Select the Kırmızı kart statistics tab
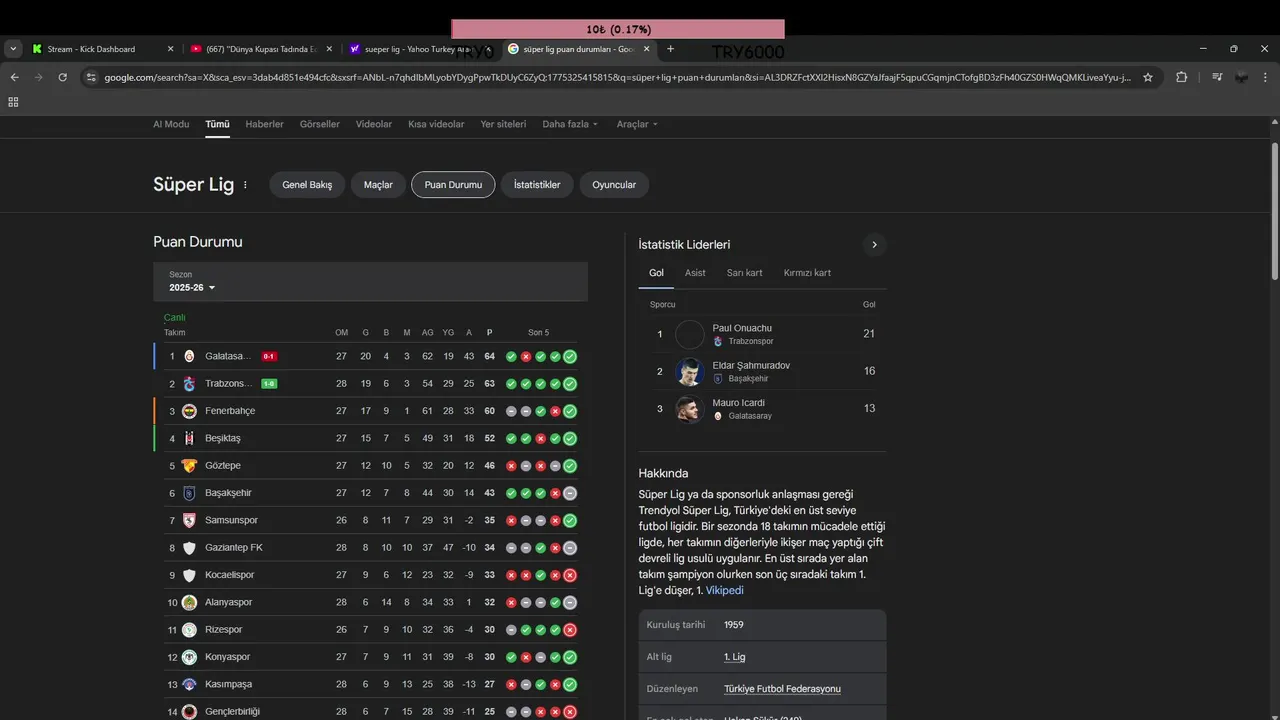1280x720 pixels. (807, 273)
